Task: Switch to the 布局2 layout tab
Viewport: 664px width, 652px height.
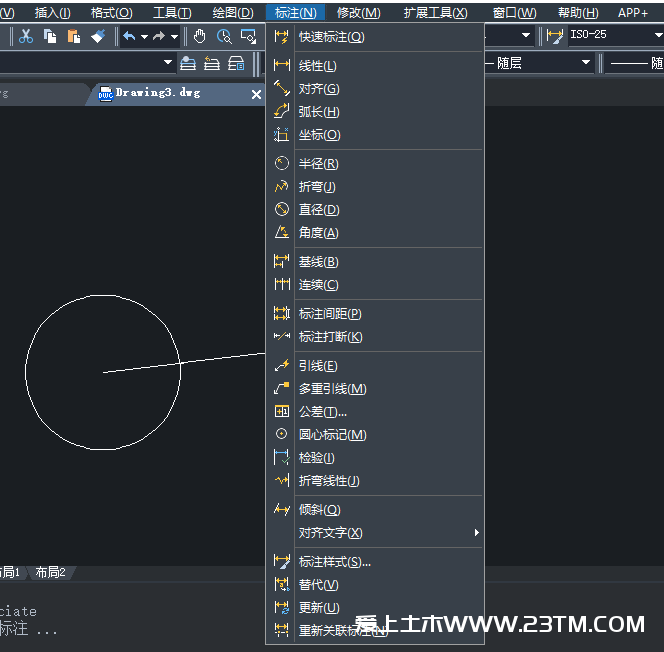Action: pos(50,572)
